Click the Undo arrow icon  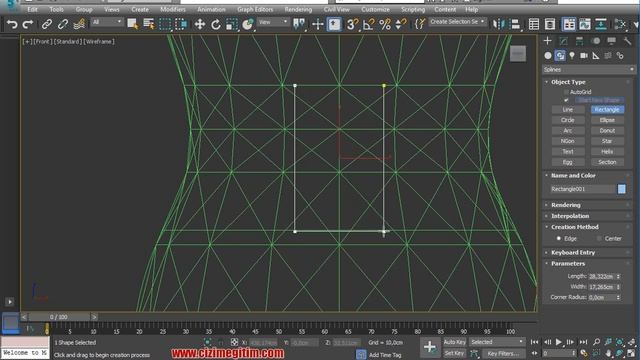click(12, 24)
